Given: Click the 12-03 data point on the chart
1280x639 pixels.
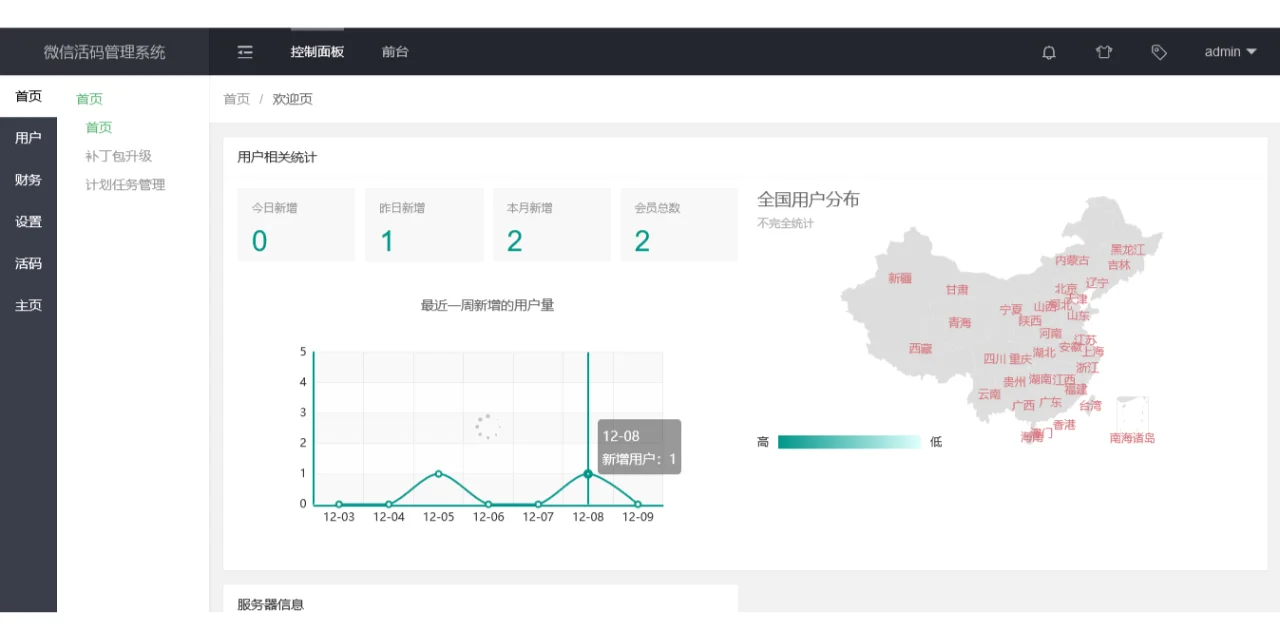Looking at the screenshot, I should pos(339,504).
